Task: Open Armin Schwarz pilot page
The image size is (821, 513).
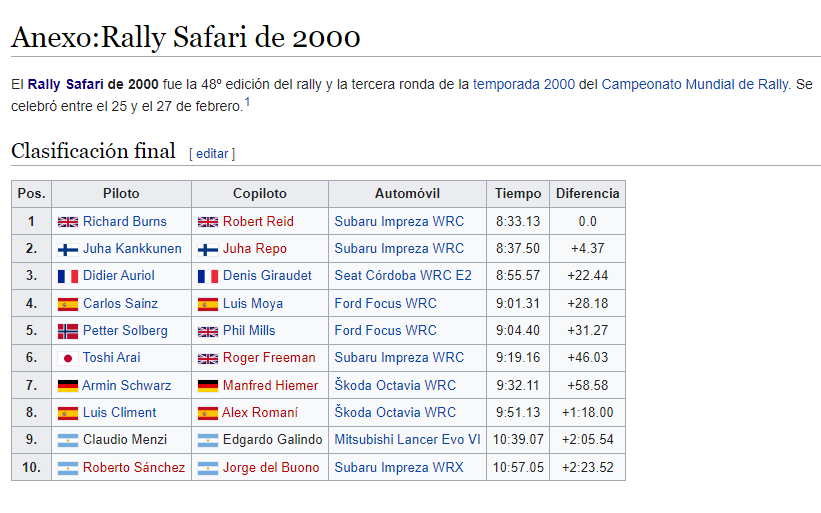Action: [126, 386]
